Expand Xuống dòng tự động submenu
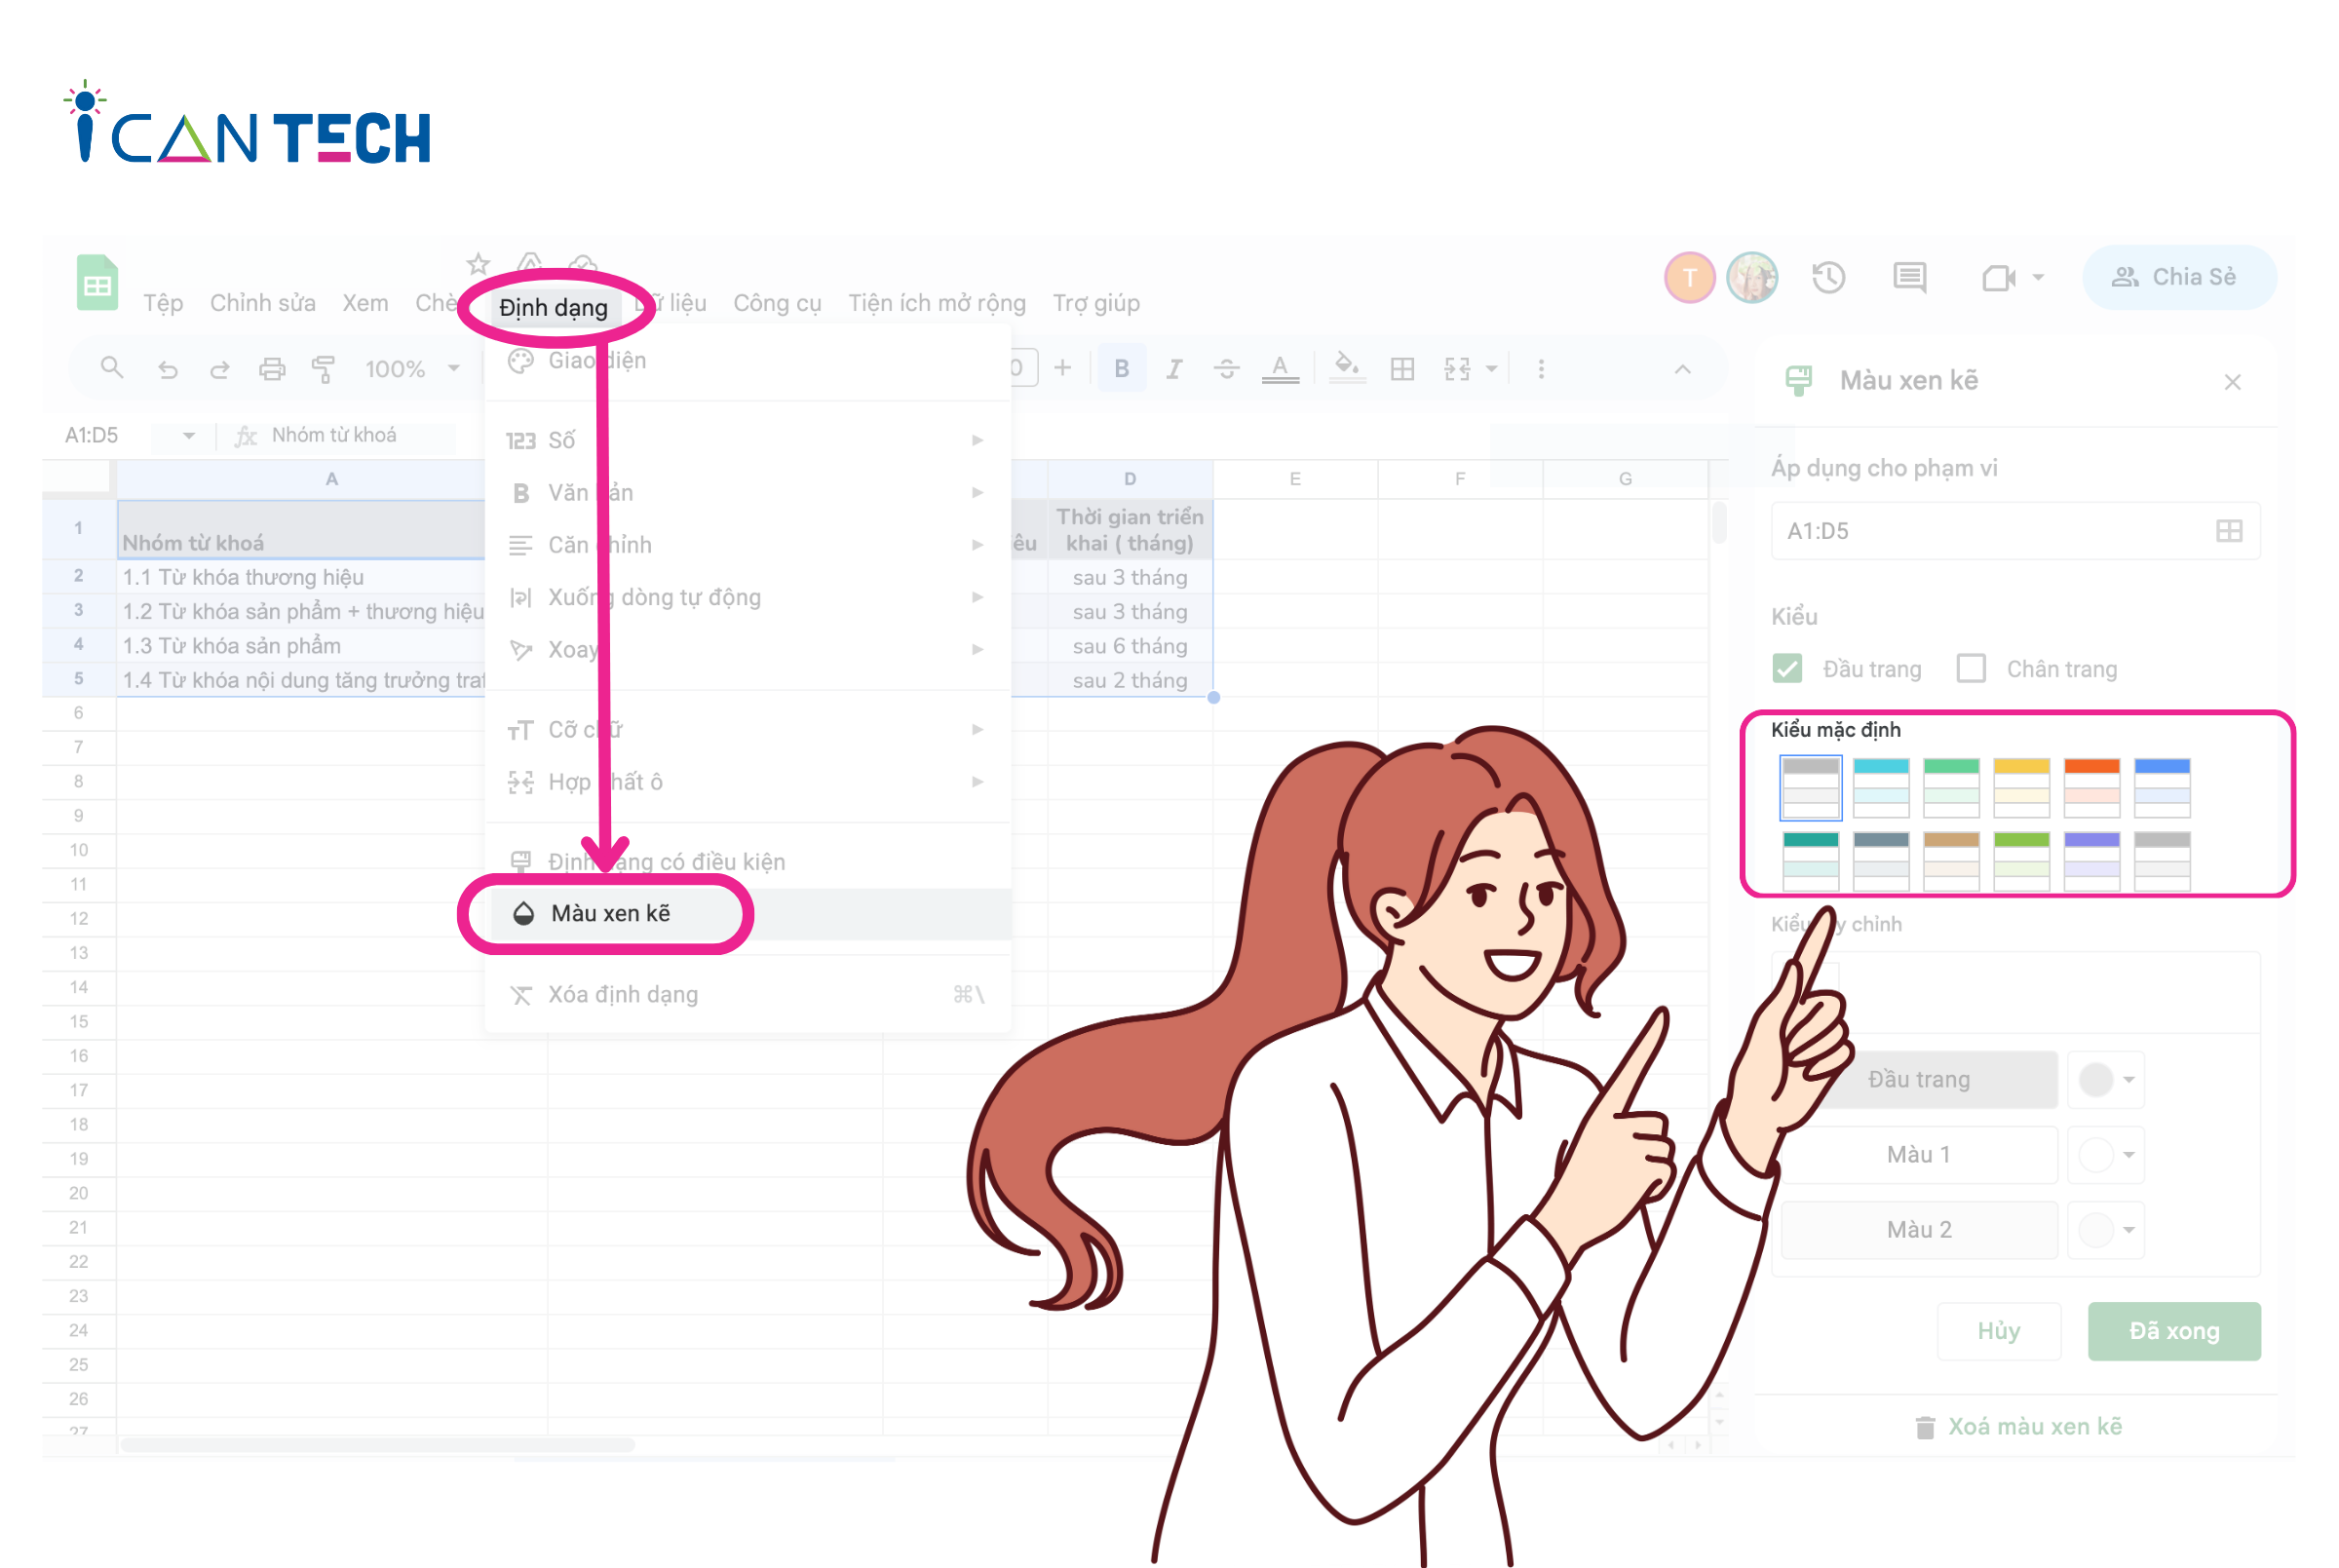 [x=748, y=597]
